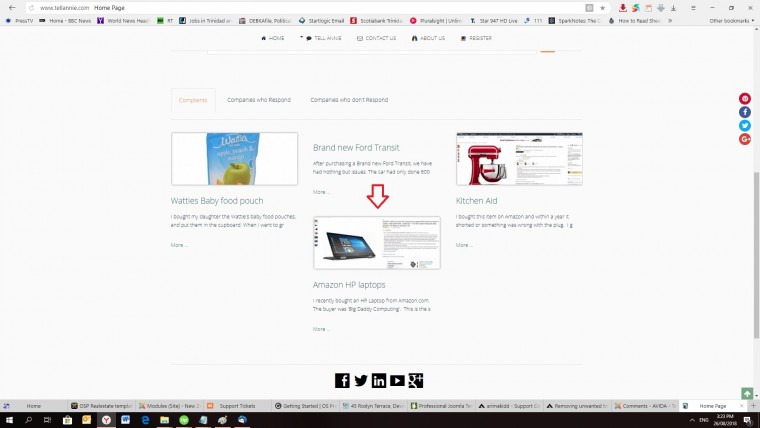The image size is (760, 428).
Task: Open Home - BBC News bookmark
Action: click(65, 21)
